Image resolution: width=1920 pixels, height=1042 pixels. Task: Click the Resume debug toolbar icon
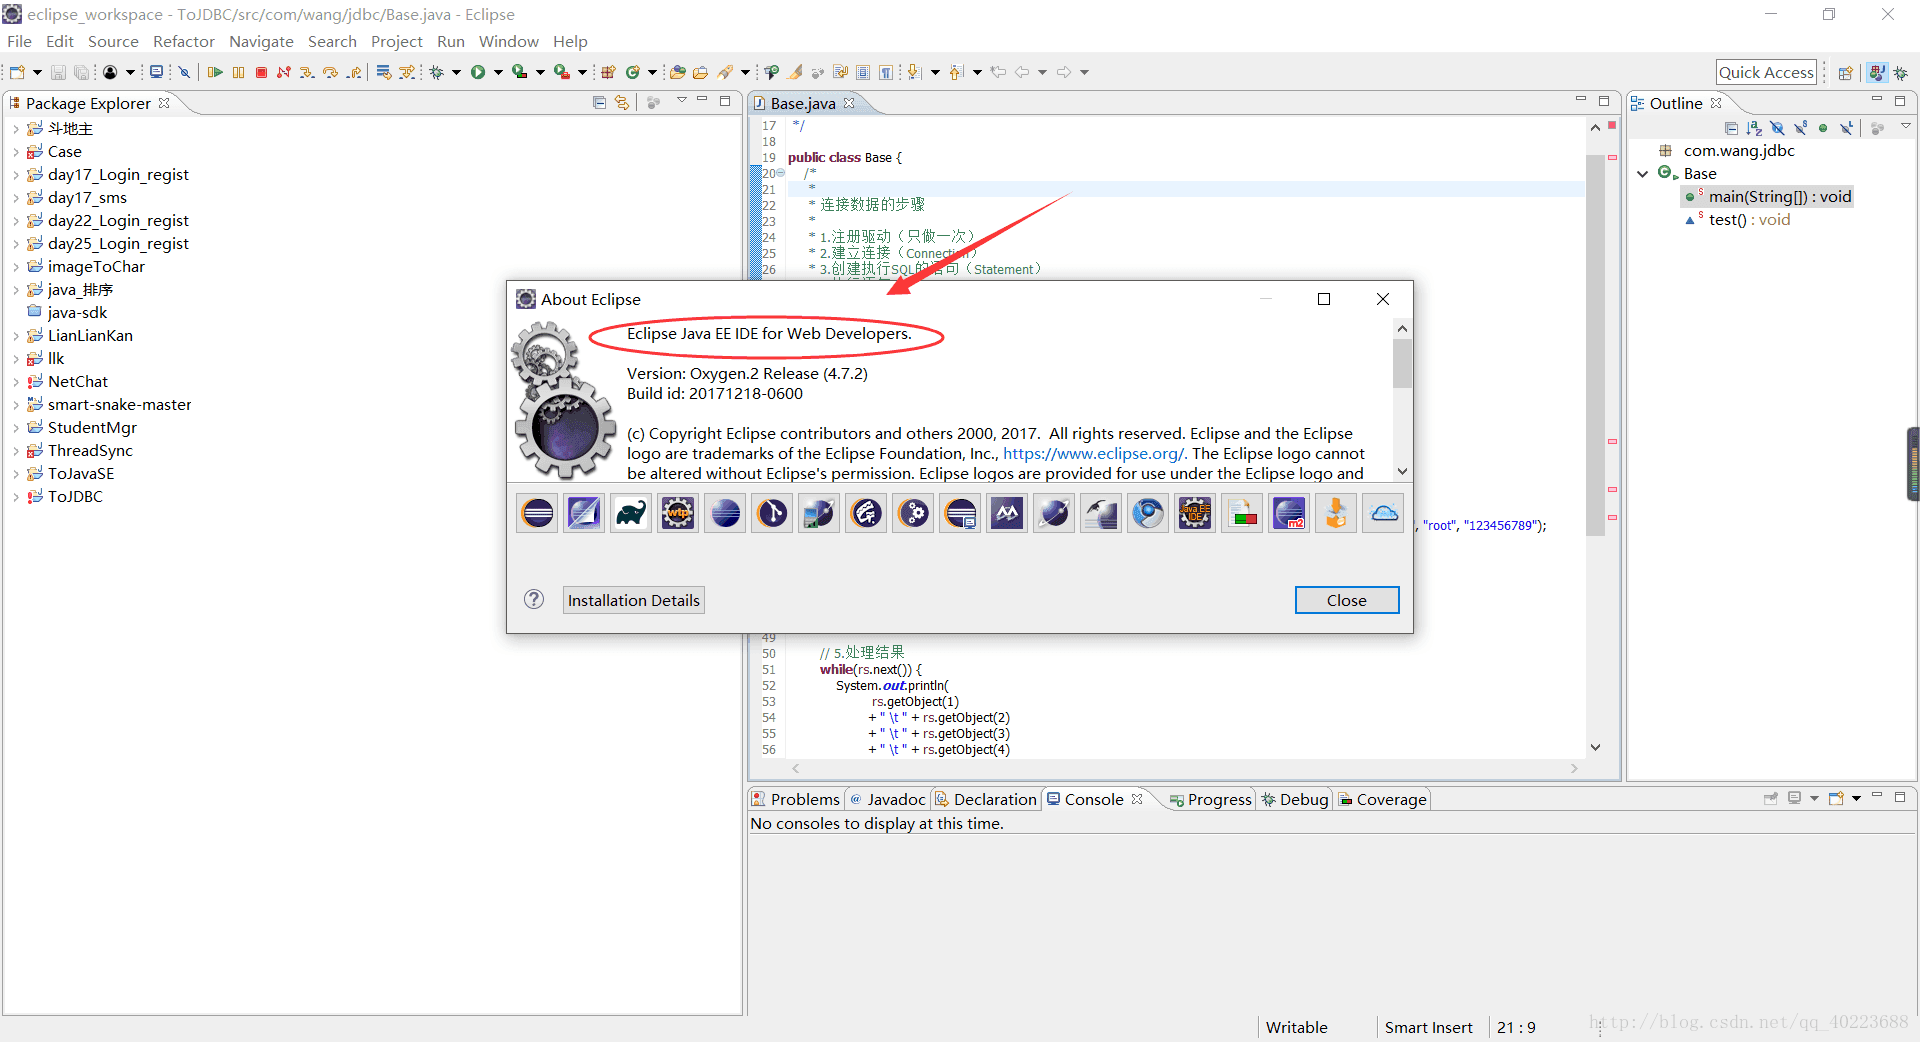215,72
